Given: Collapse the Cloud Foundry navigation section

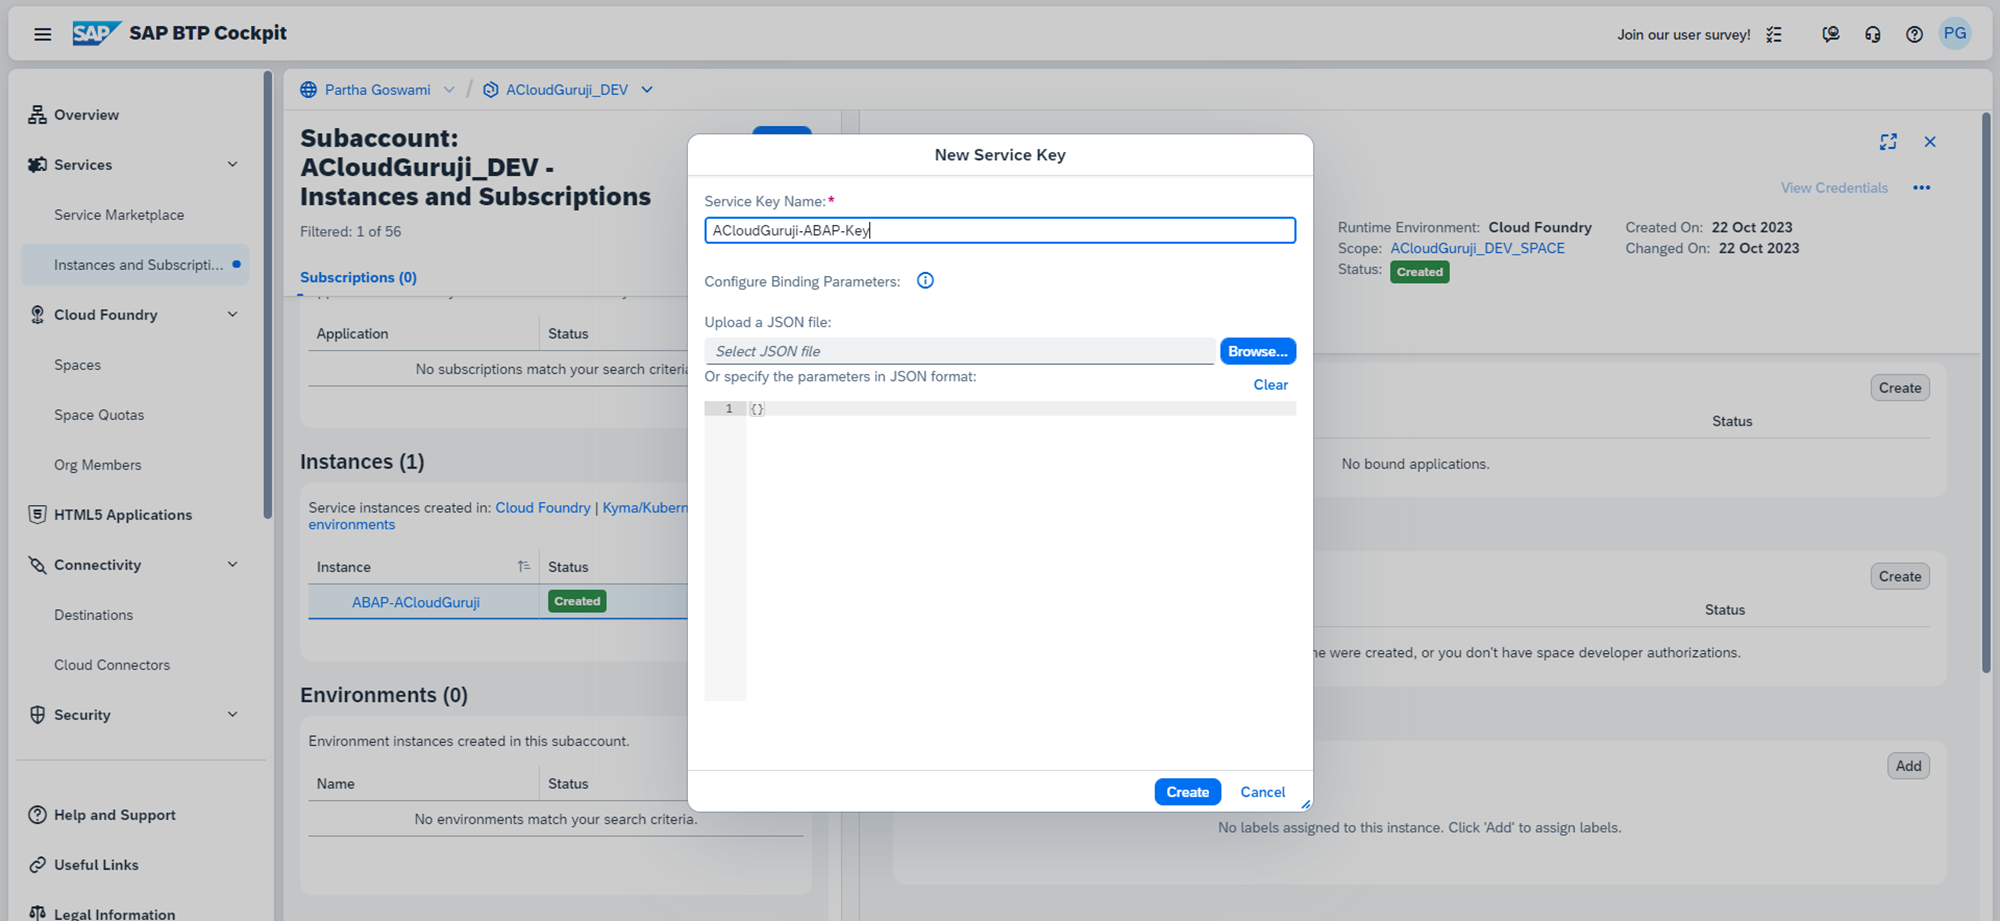Looking at the screenshot, I should (x=233, y=315).
